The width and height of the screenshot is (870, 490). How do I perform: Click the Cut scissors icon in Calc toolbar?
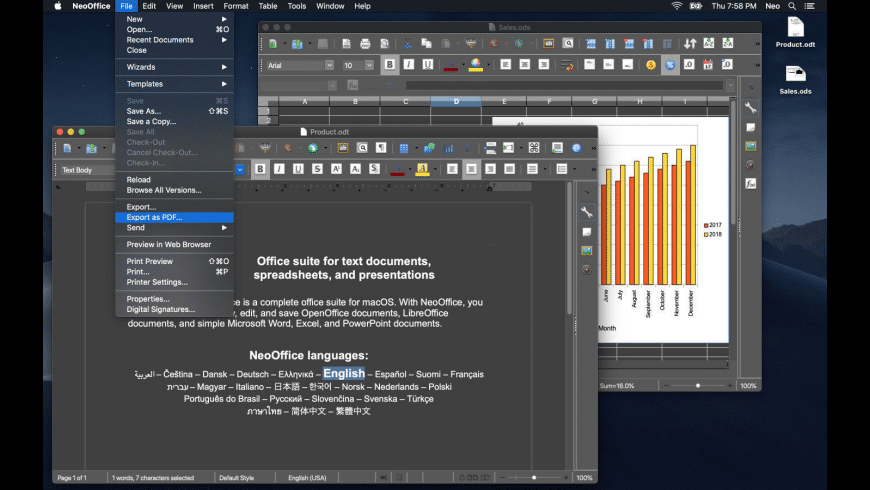[408, 44]
